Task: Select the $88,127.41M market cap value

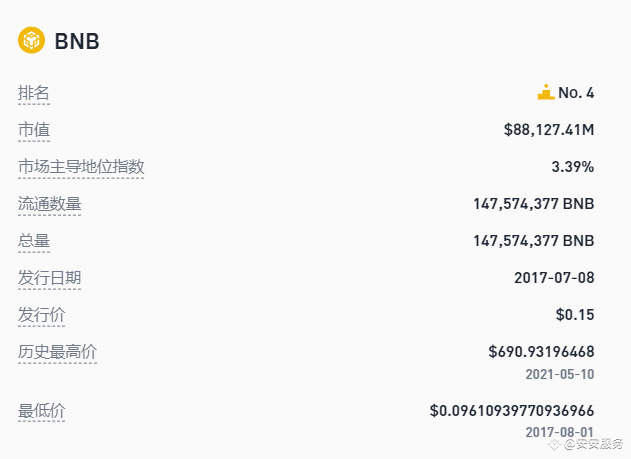Action: (x=549, y=130)
